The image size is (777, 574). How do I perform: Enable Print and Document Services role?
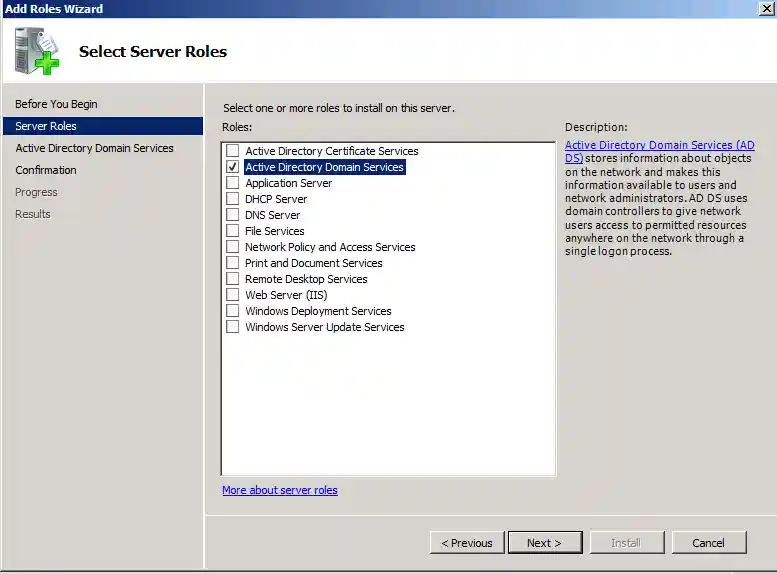pos(232,263)
